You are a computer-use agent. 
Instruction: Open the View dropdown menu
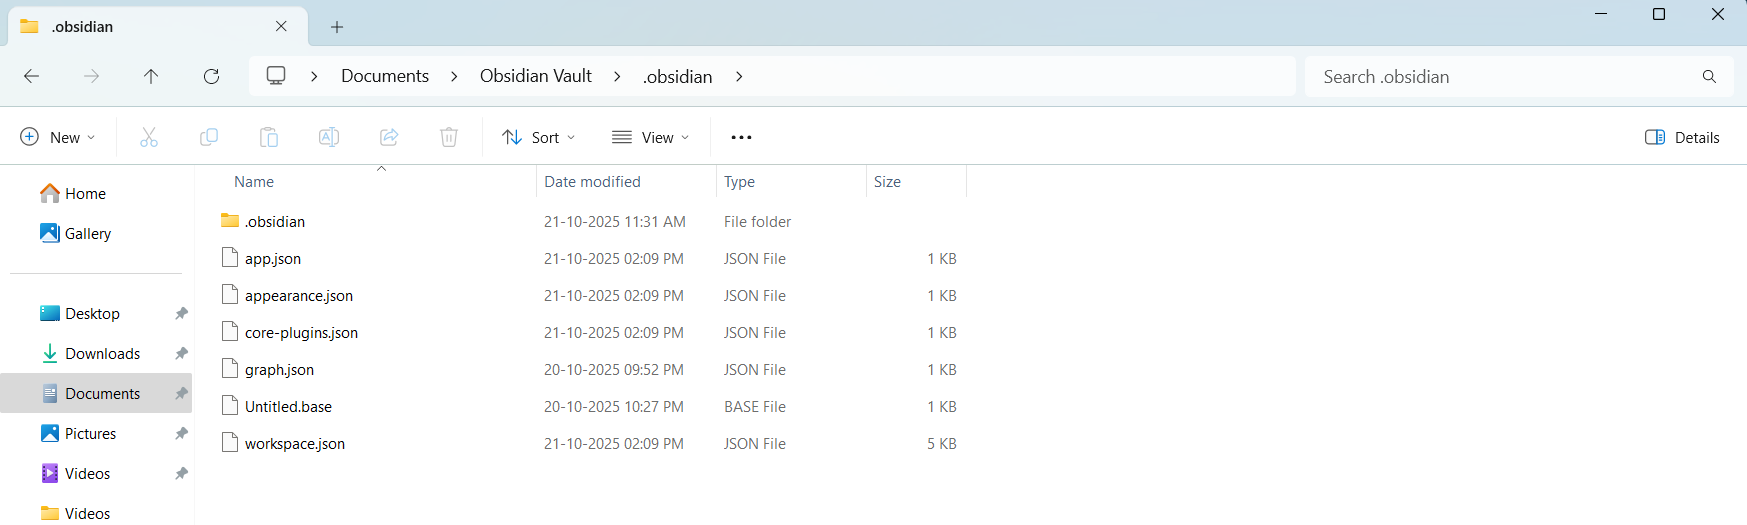tap(650, 137)
